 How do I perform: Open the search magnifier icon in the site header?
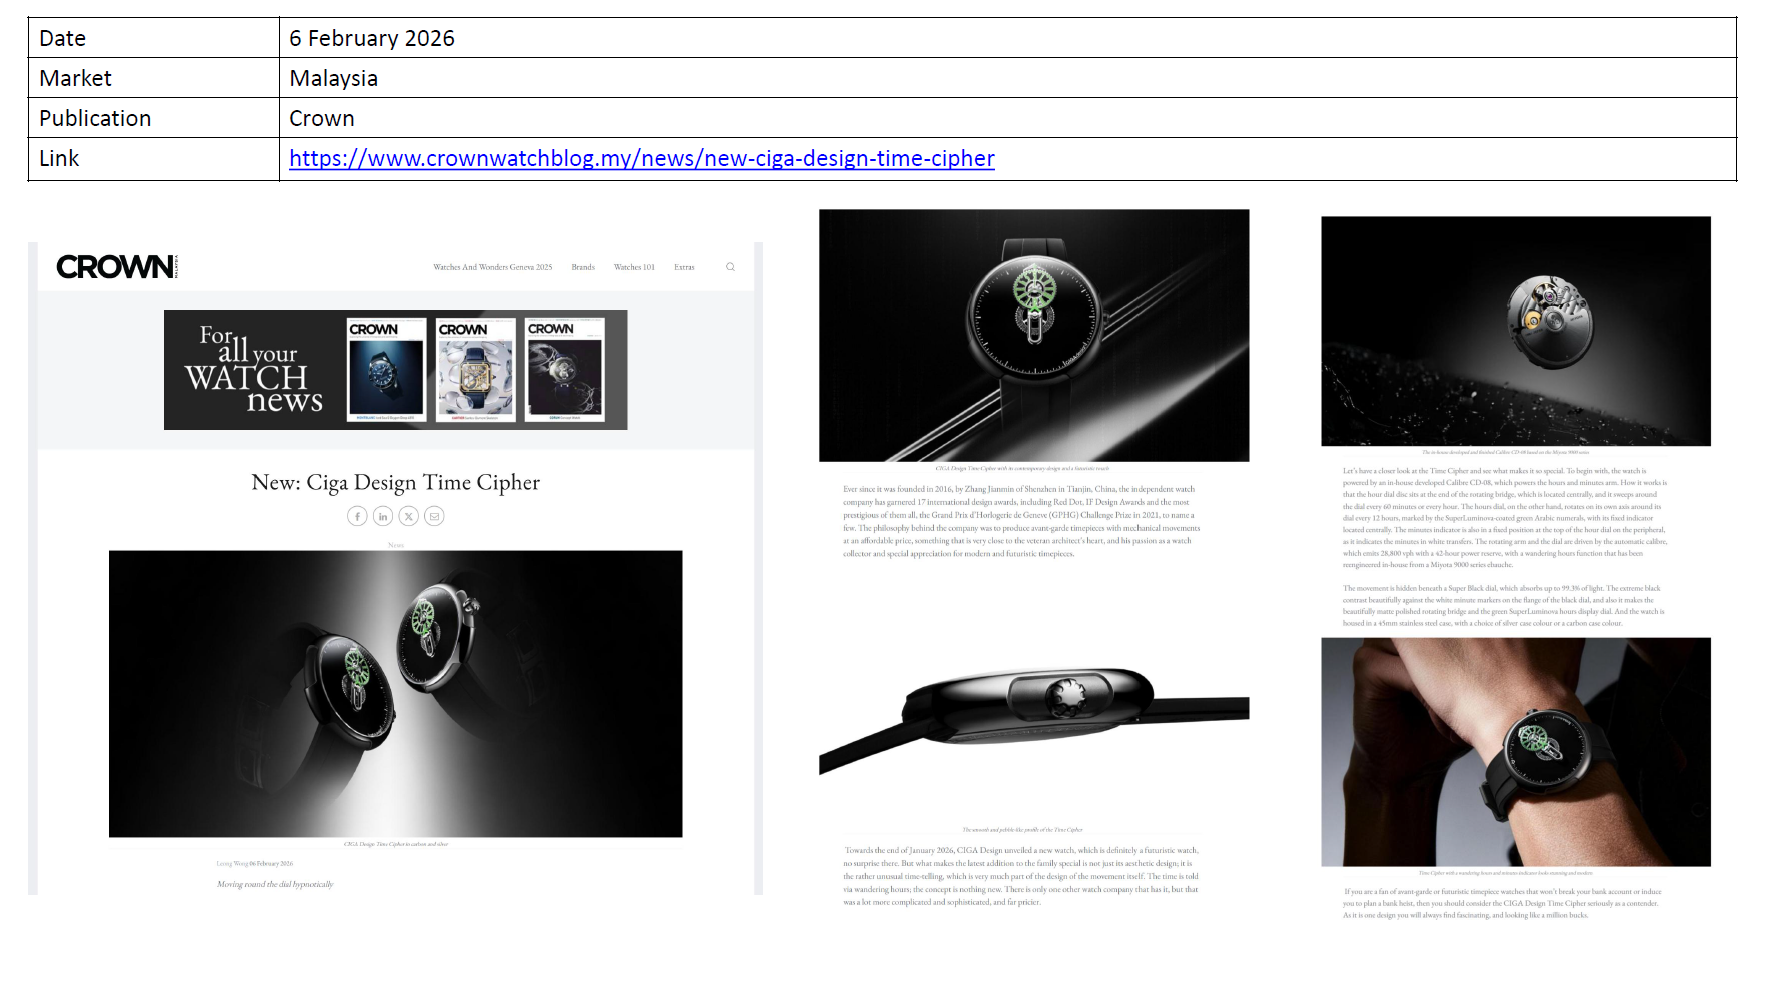point(730,267)
